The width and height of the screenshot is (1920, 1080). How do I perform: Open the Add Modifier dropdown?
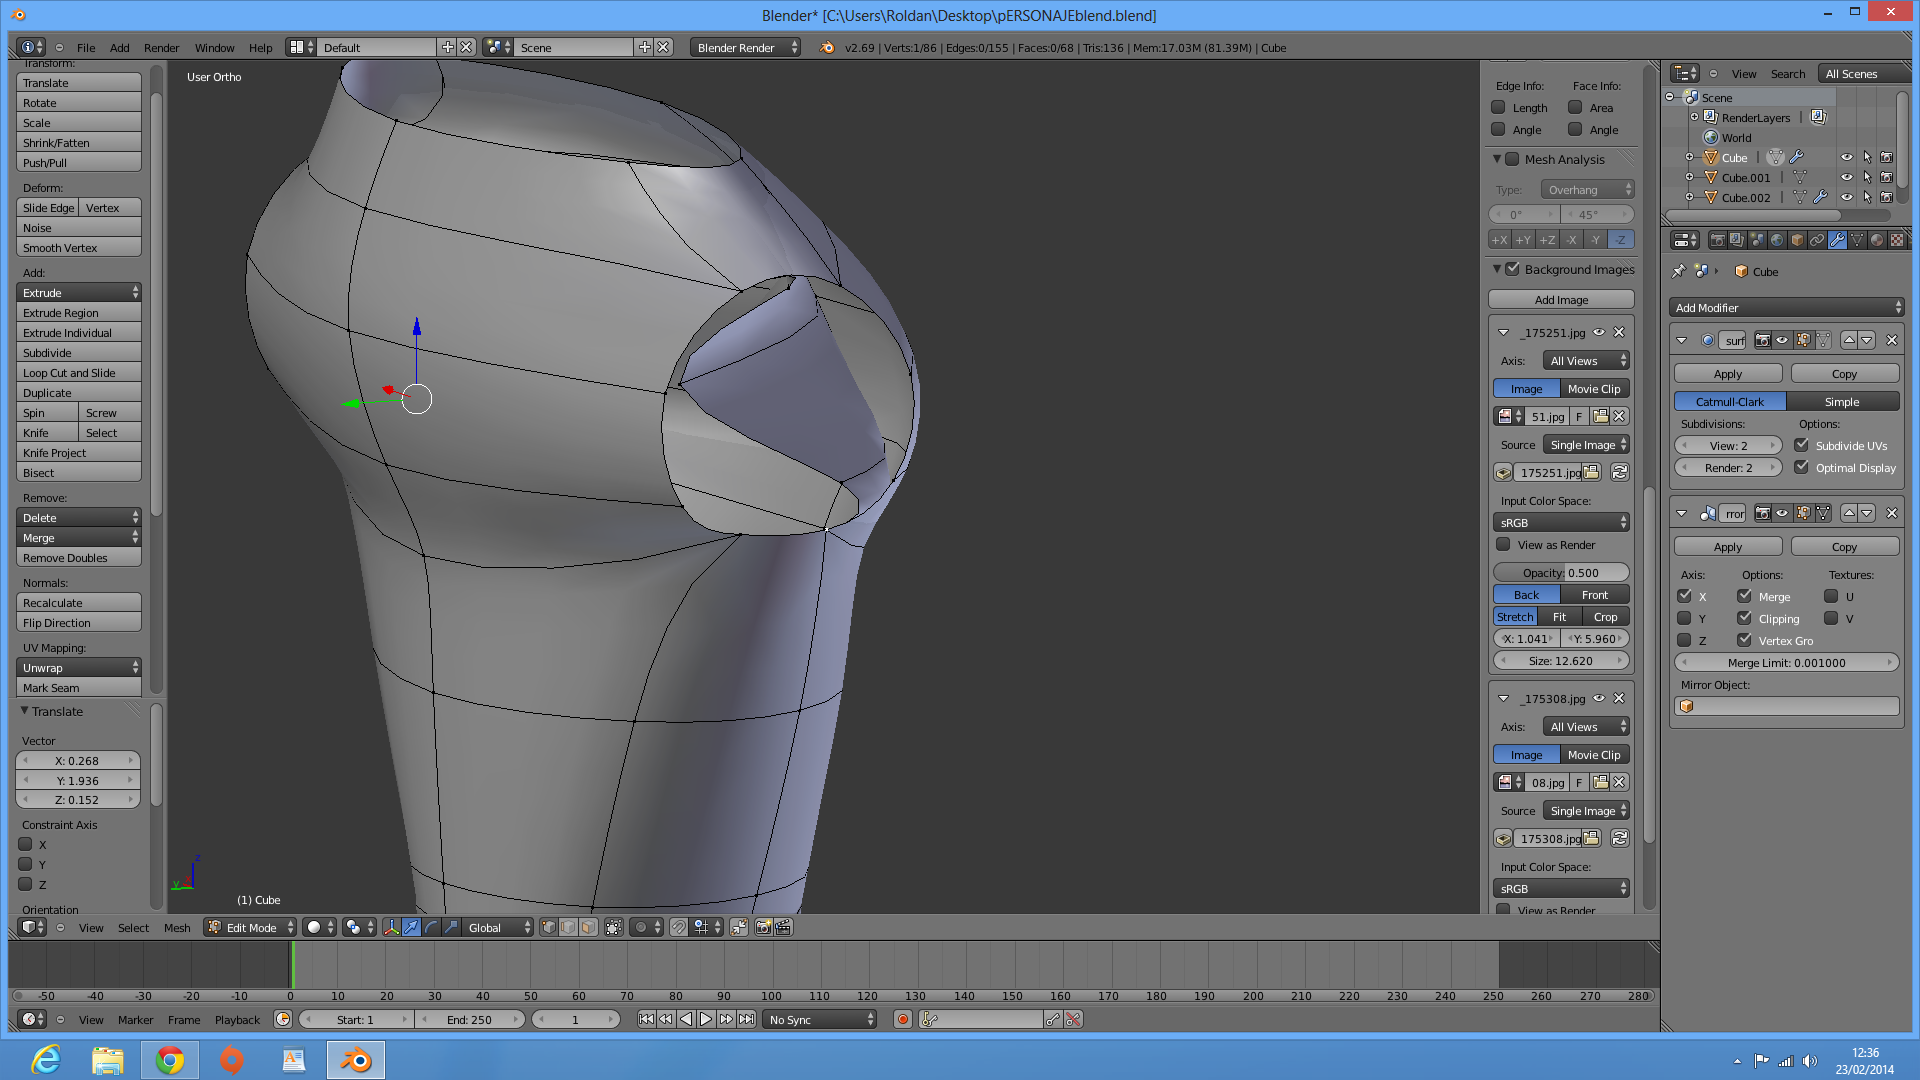point(1787,308)
